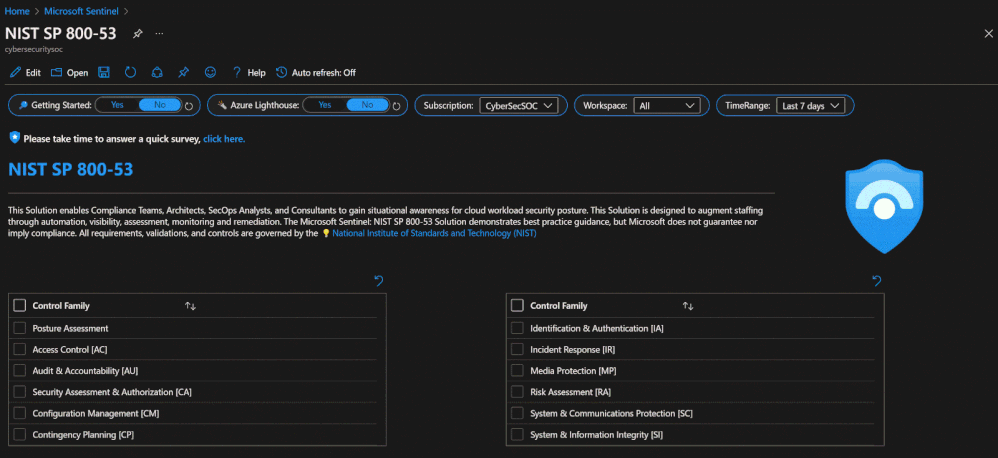Click the Incident Response [IR] row text
998x458 pixels.
pyautogui.click(x=572, y=349)
